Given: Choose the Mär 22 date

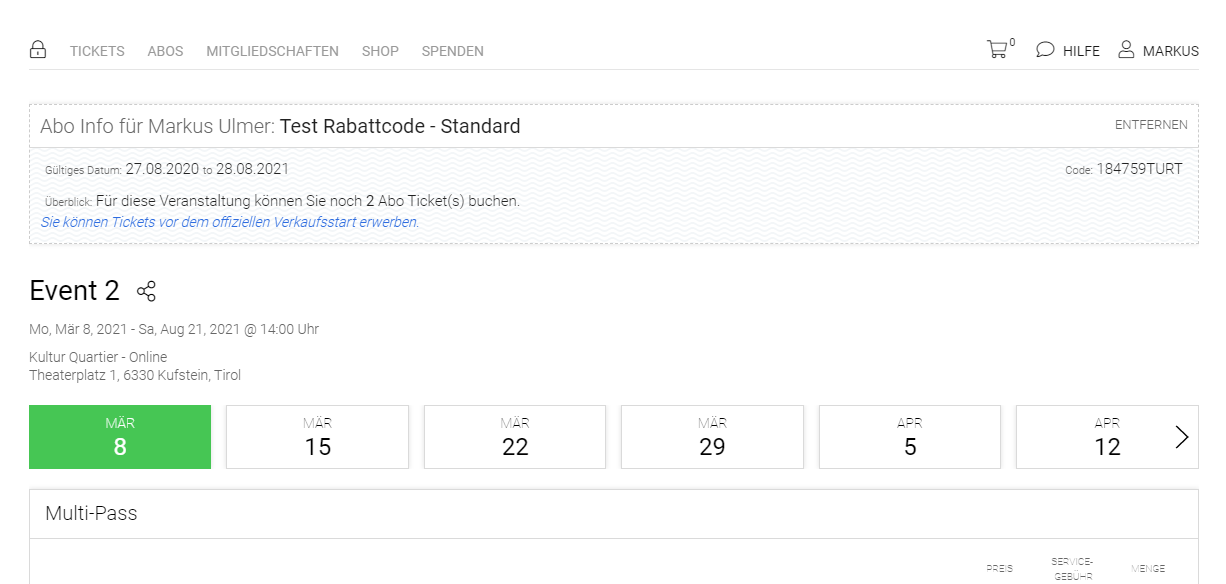Looking at the screenshot, I should (x=515, y=437).
